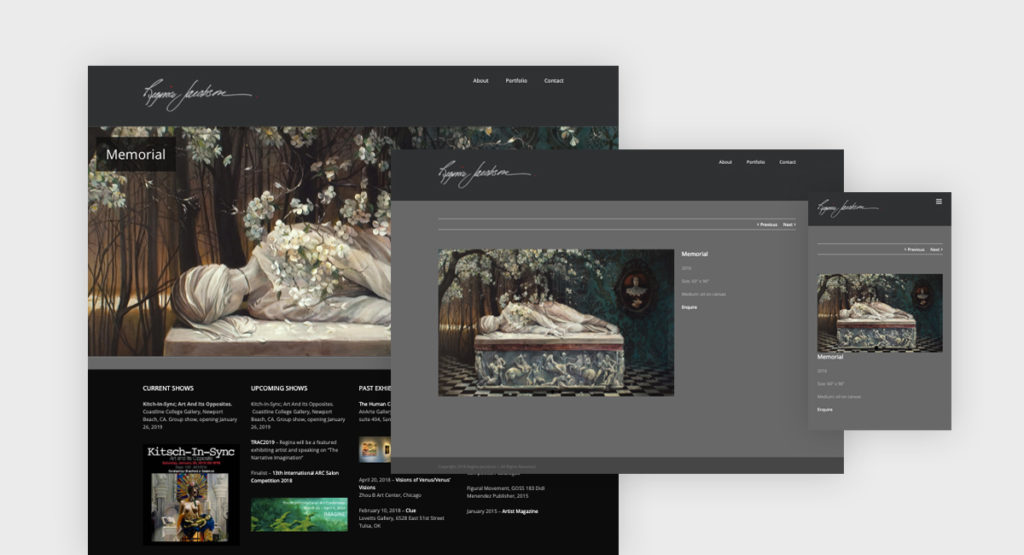Click Previous link in the mobile view

tap(914, 249)
